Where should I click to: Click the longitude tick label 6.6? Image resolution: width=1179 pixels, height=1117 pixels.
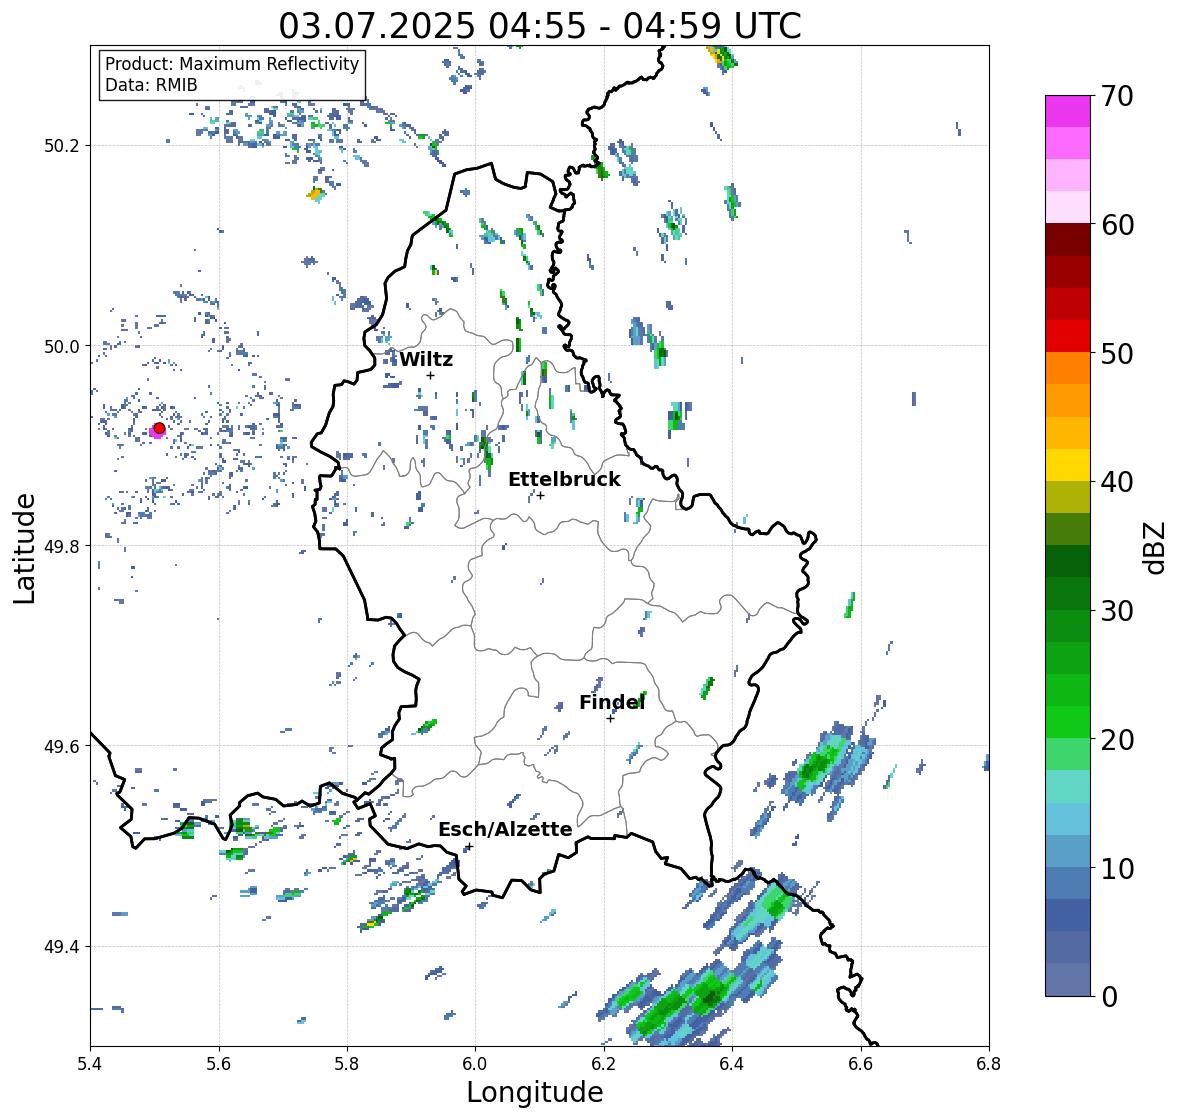861,1063
